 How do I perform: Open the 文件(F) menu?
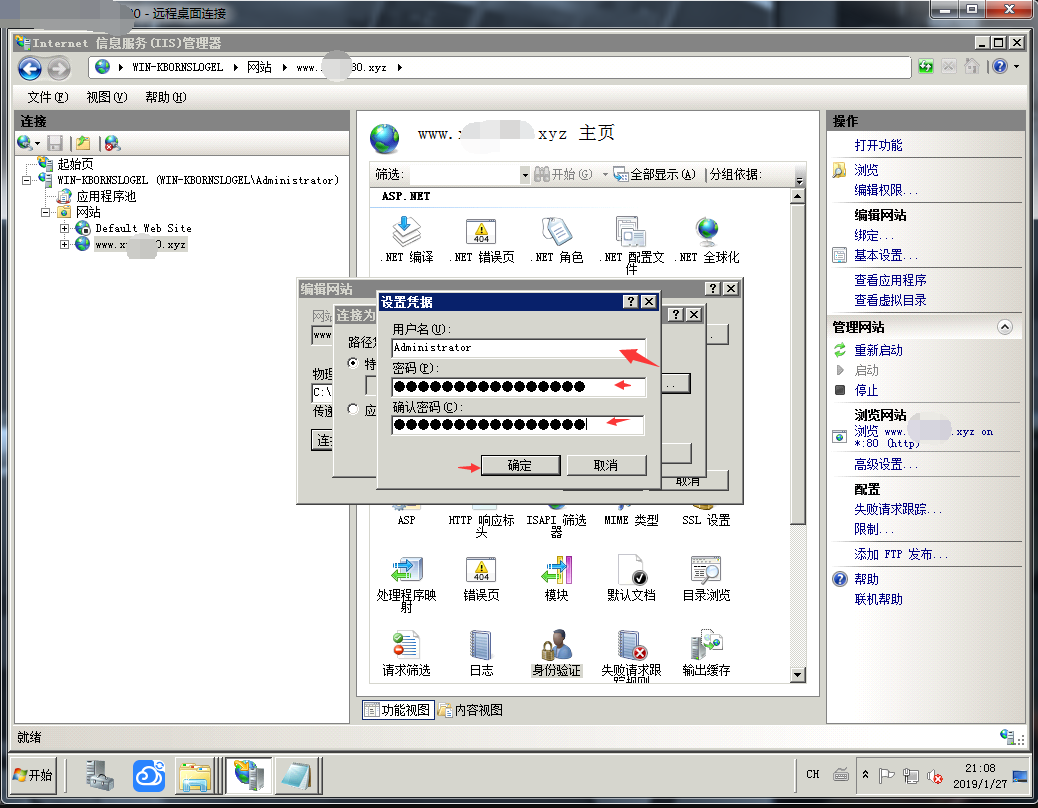point(47,97)
